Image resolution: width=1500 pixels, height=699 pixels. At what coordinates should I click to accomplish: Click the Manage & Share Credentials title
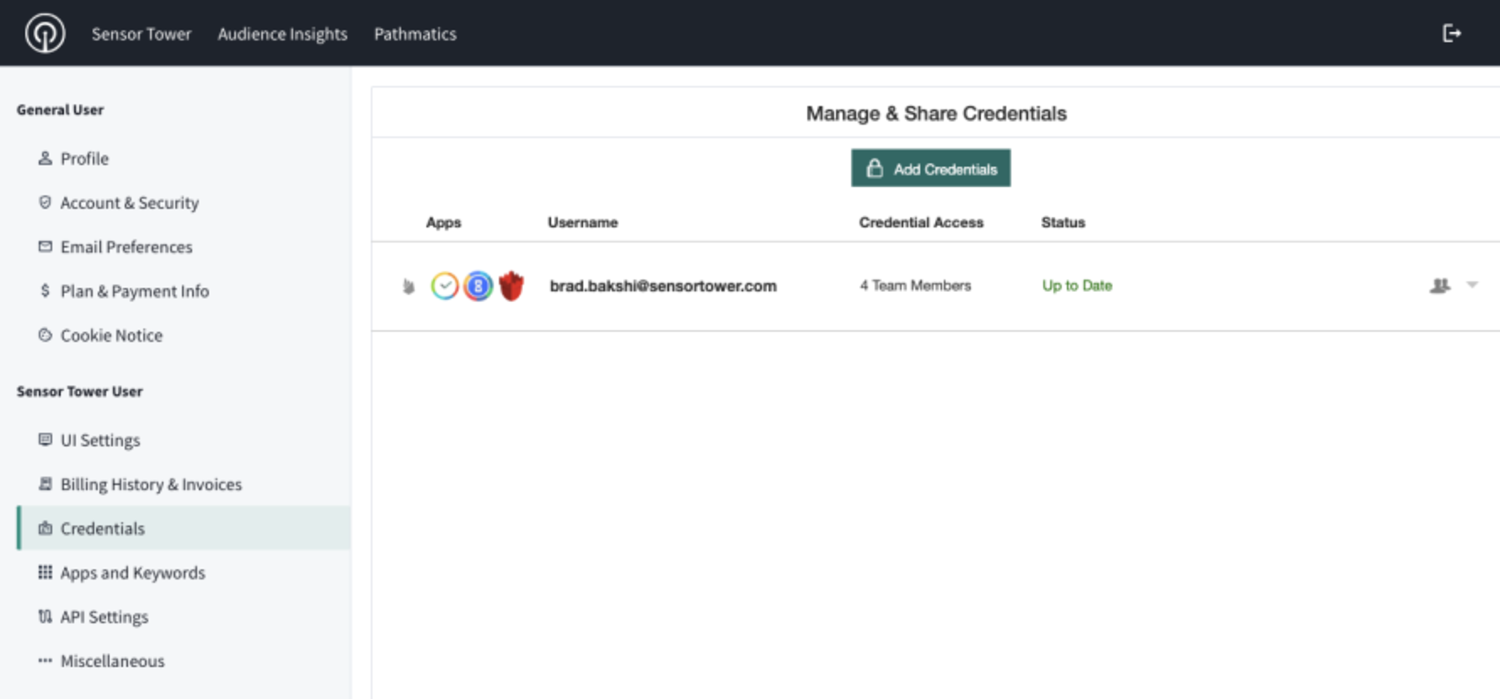point(936,113)
